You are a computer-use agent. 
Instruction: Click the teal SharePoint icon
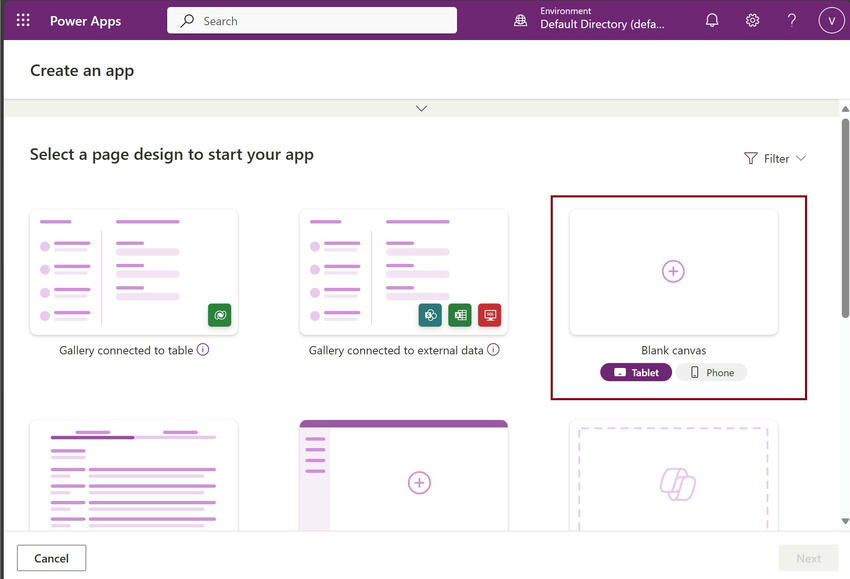(x=430, y=315)
